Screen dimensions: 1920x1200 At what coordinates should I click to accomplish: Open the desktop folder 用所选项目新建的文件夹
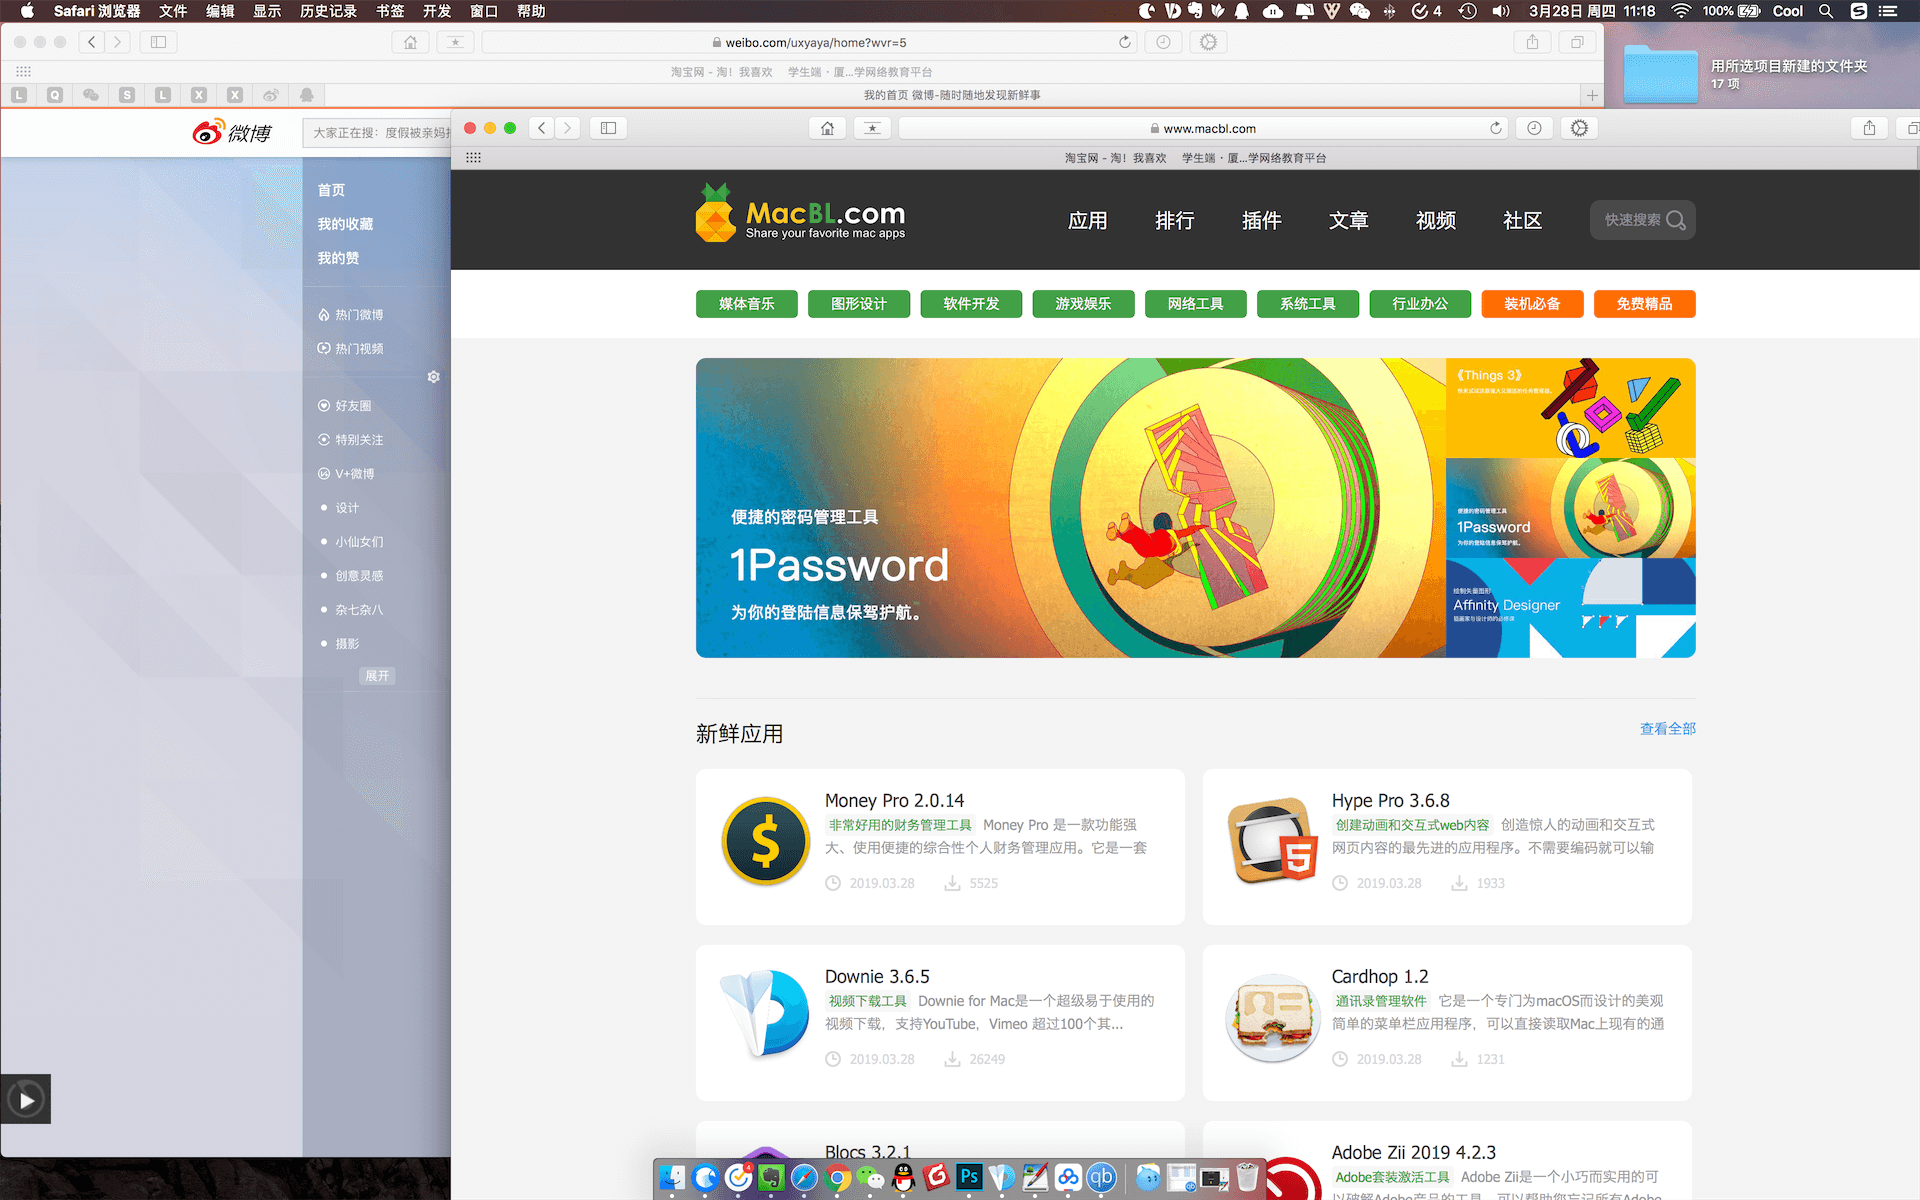click(x=1661, y=75)
